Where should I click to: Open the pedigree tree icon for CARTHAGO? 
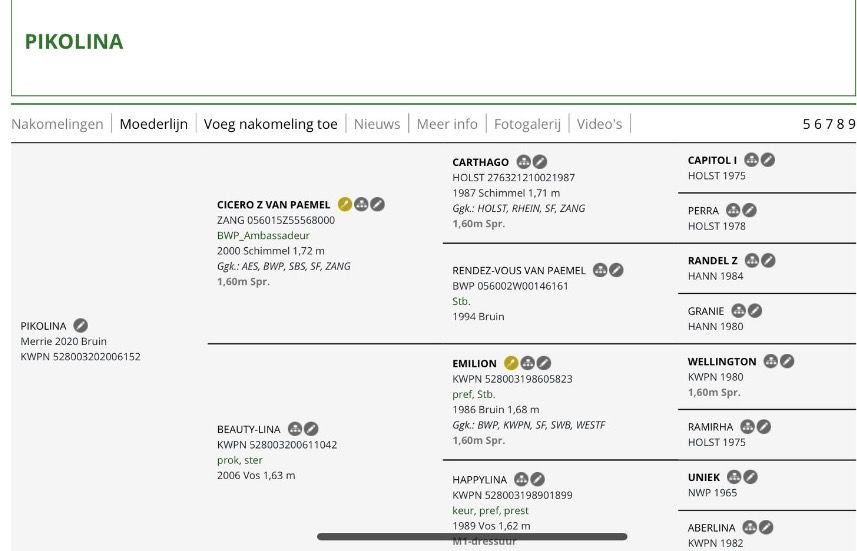point(524,162)
